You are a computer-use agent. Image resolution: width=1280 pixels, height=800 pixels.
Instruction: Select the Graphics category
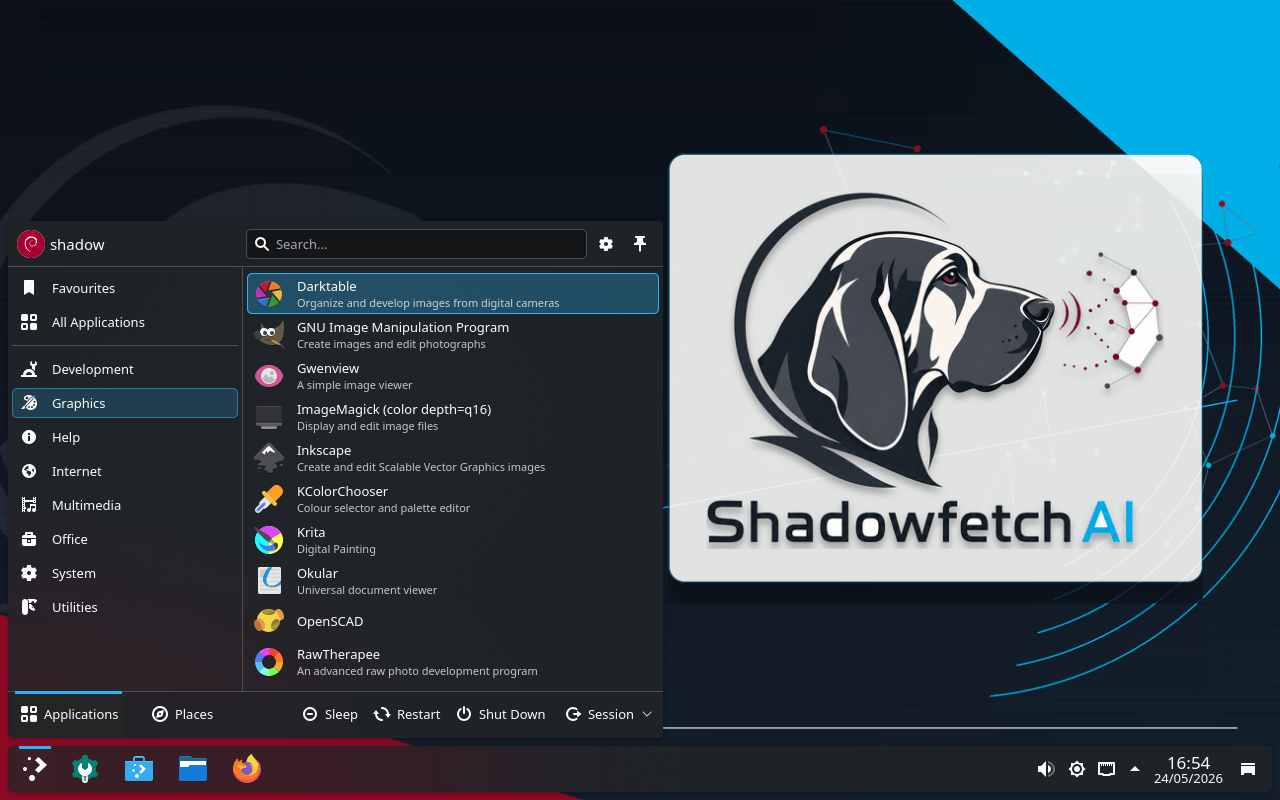(125, 403)
